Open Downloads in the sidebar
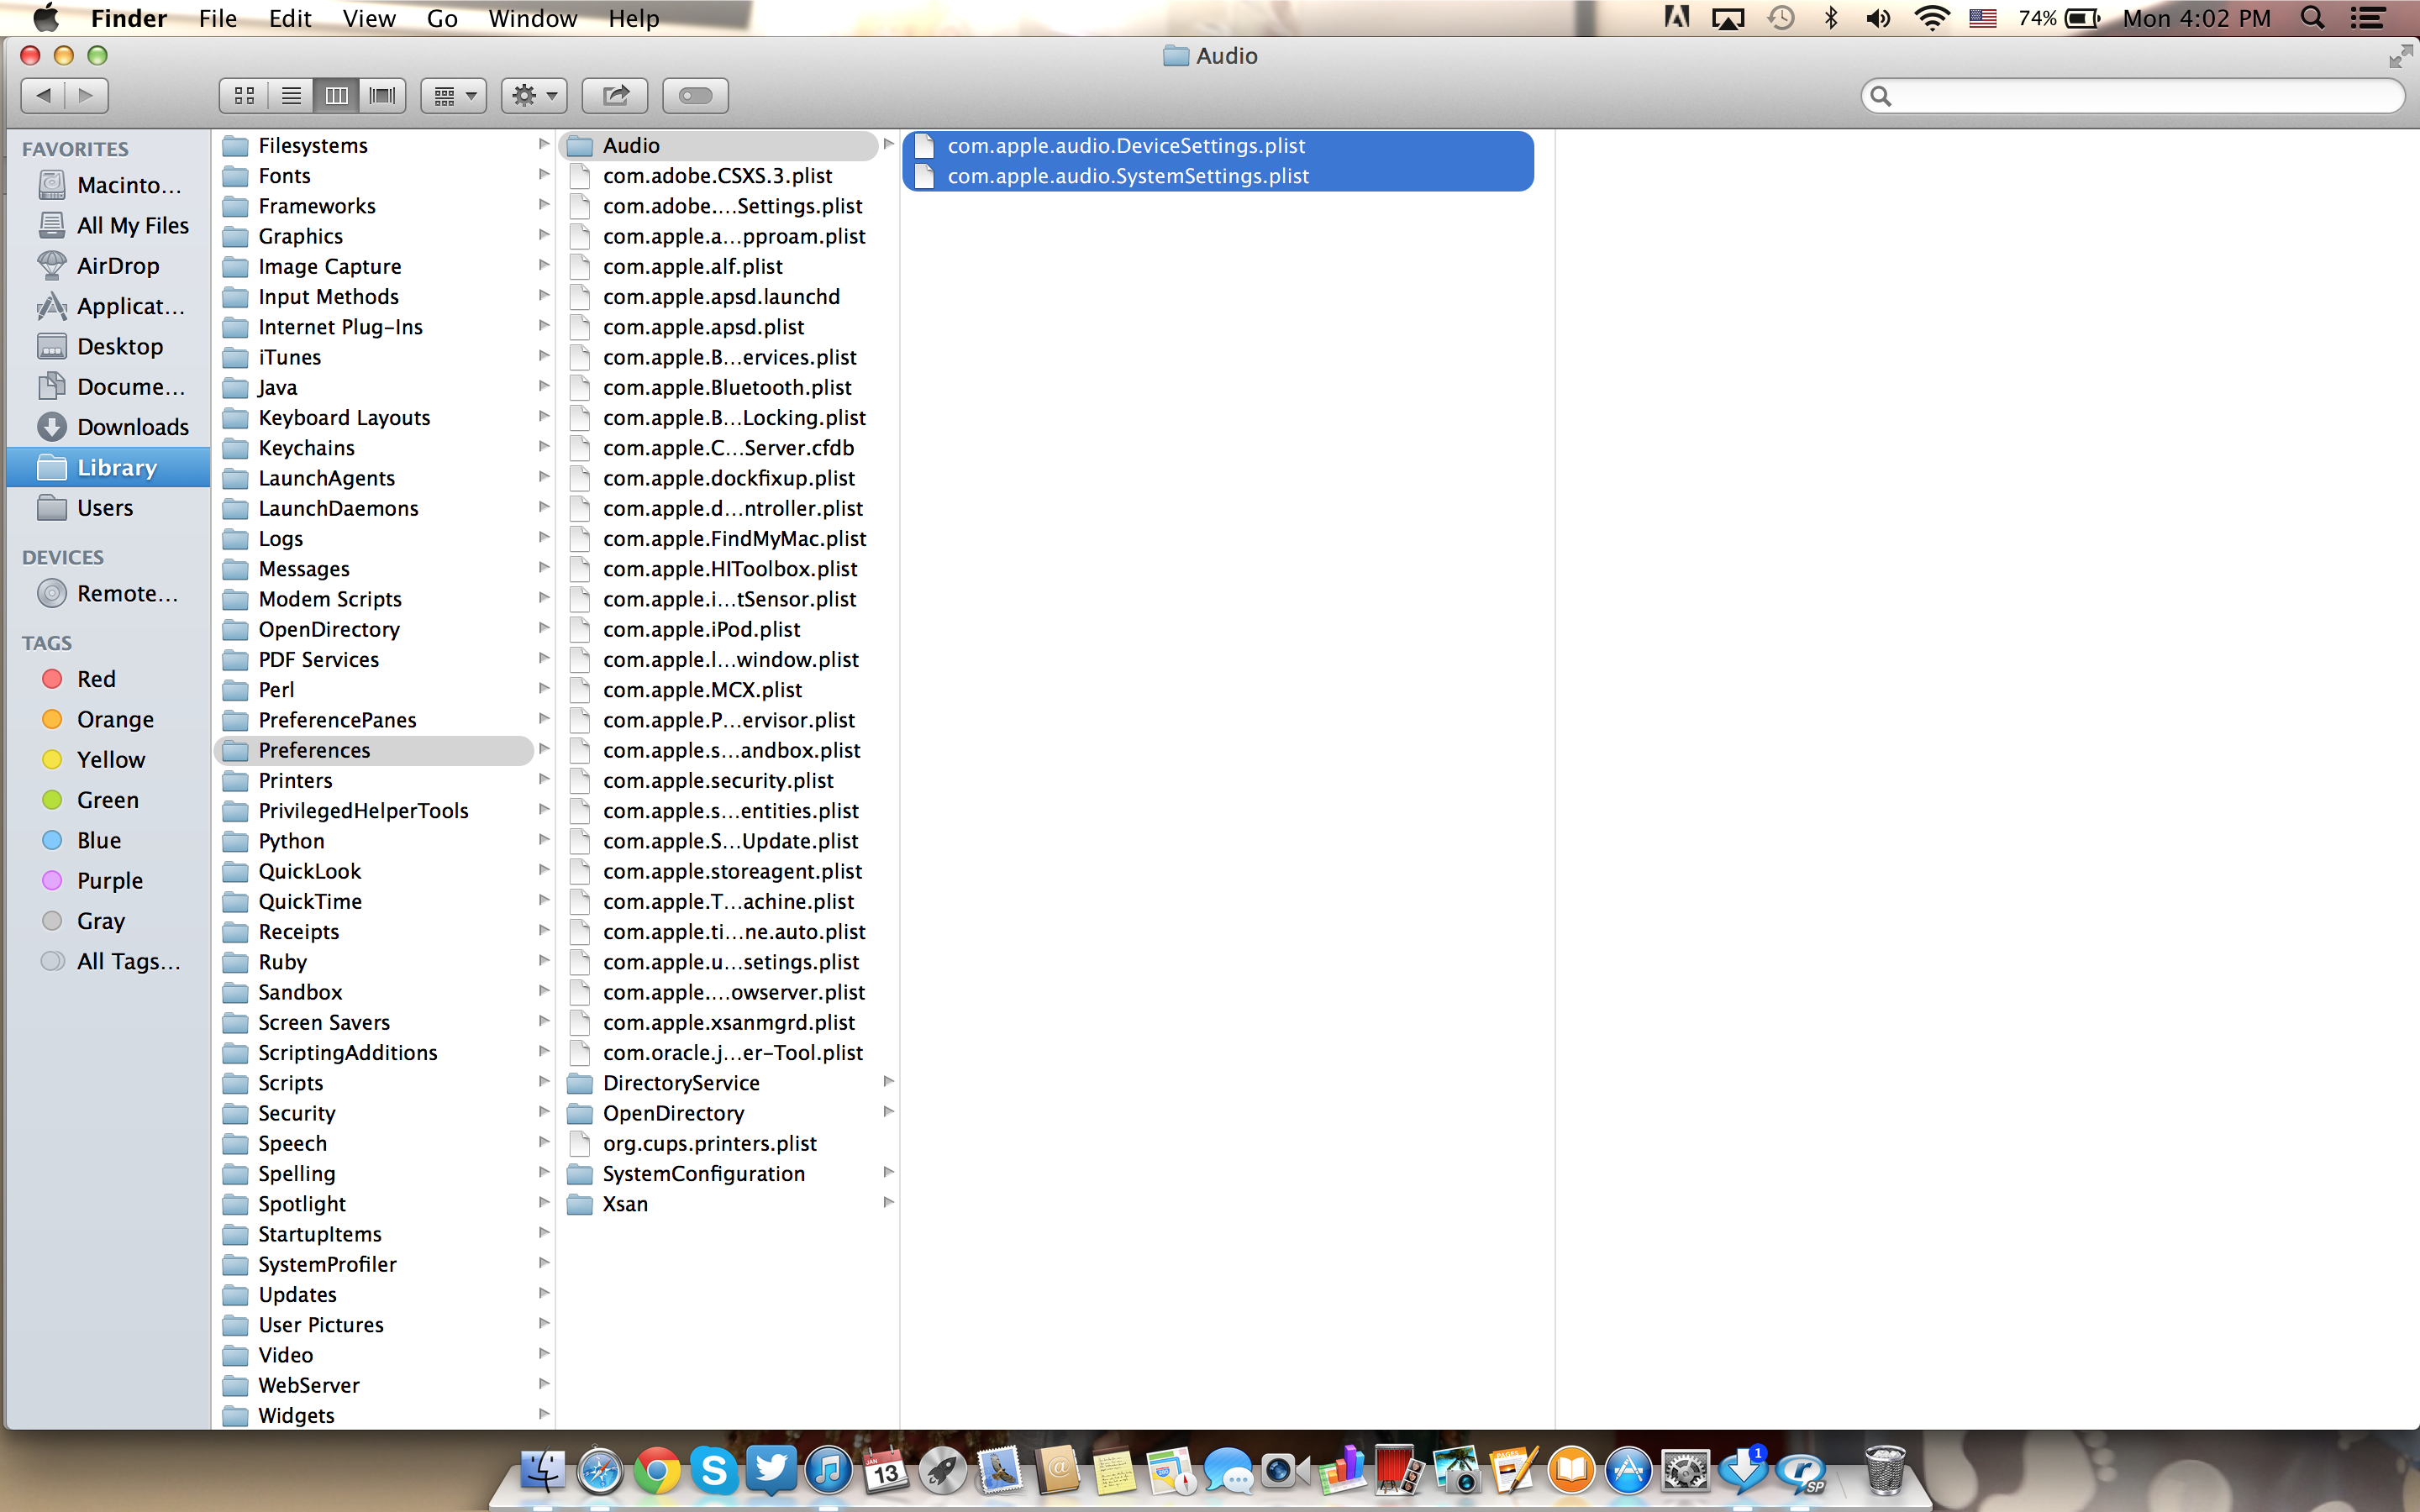The width and height of the screenshot is (2420, 1512). tap(132, 427)
